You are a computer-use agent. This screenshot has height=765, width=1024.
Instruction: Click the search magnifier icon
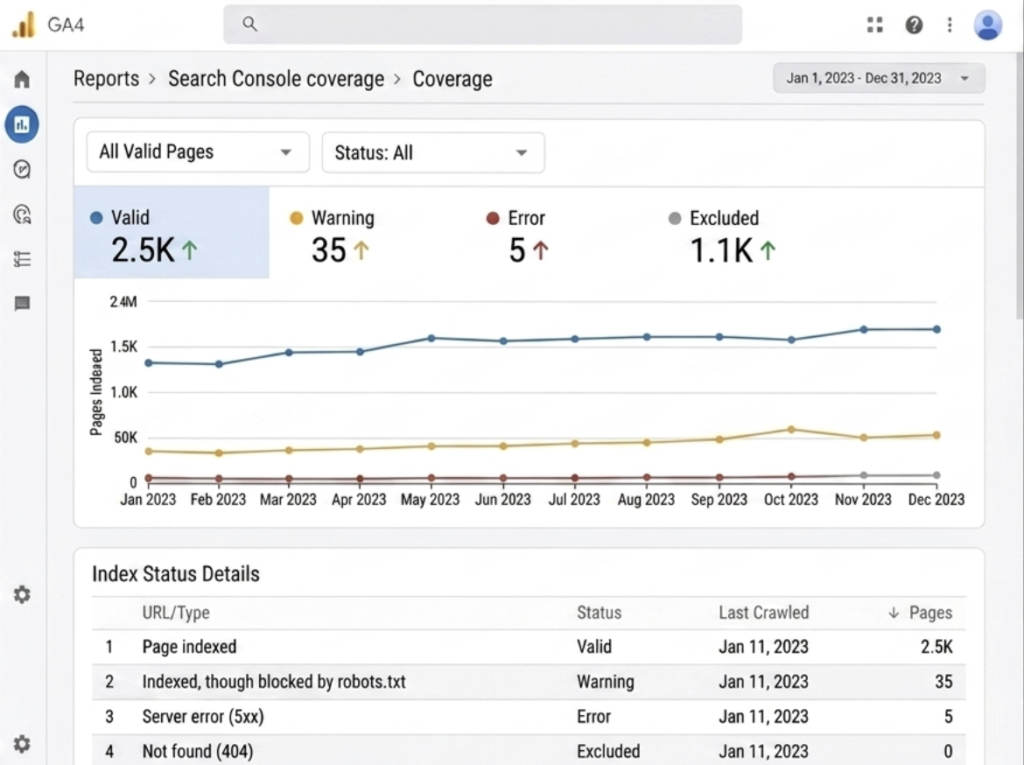(x=249, y=24)
